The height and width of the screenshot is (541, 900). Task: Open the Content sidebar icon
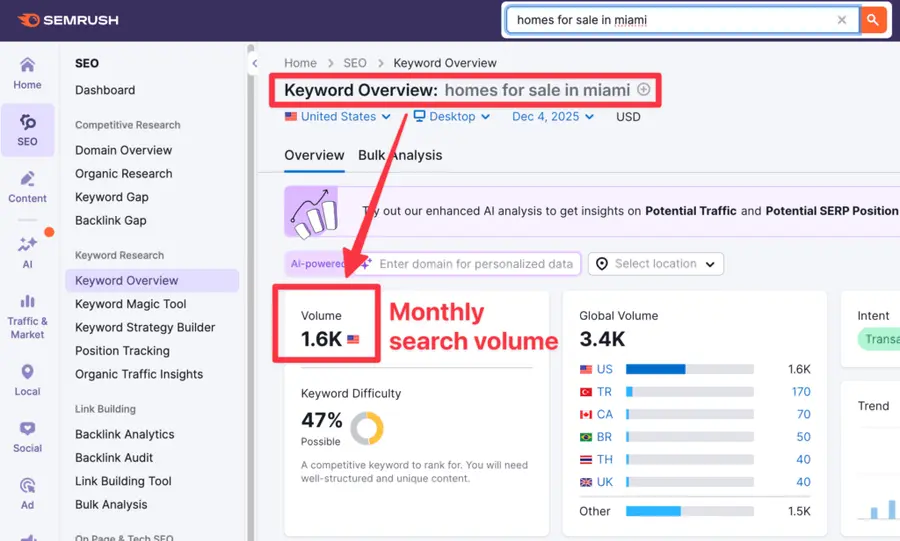click(x=27, y=187)
